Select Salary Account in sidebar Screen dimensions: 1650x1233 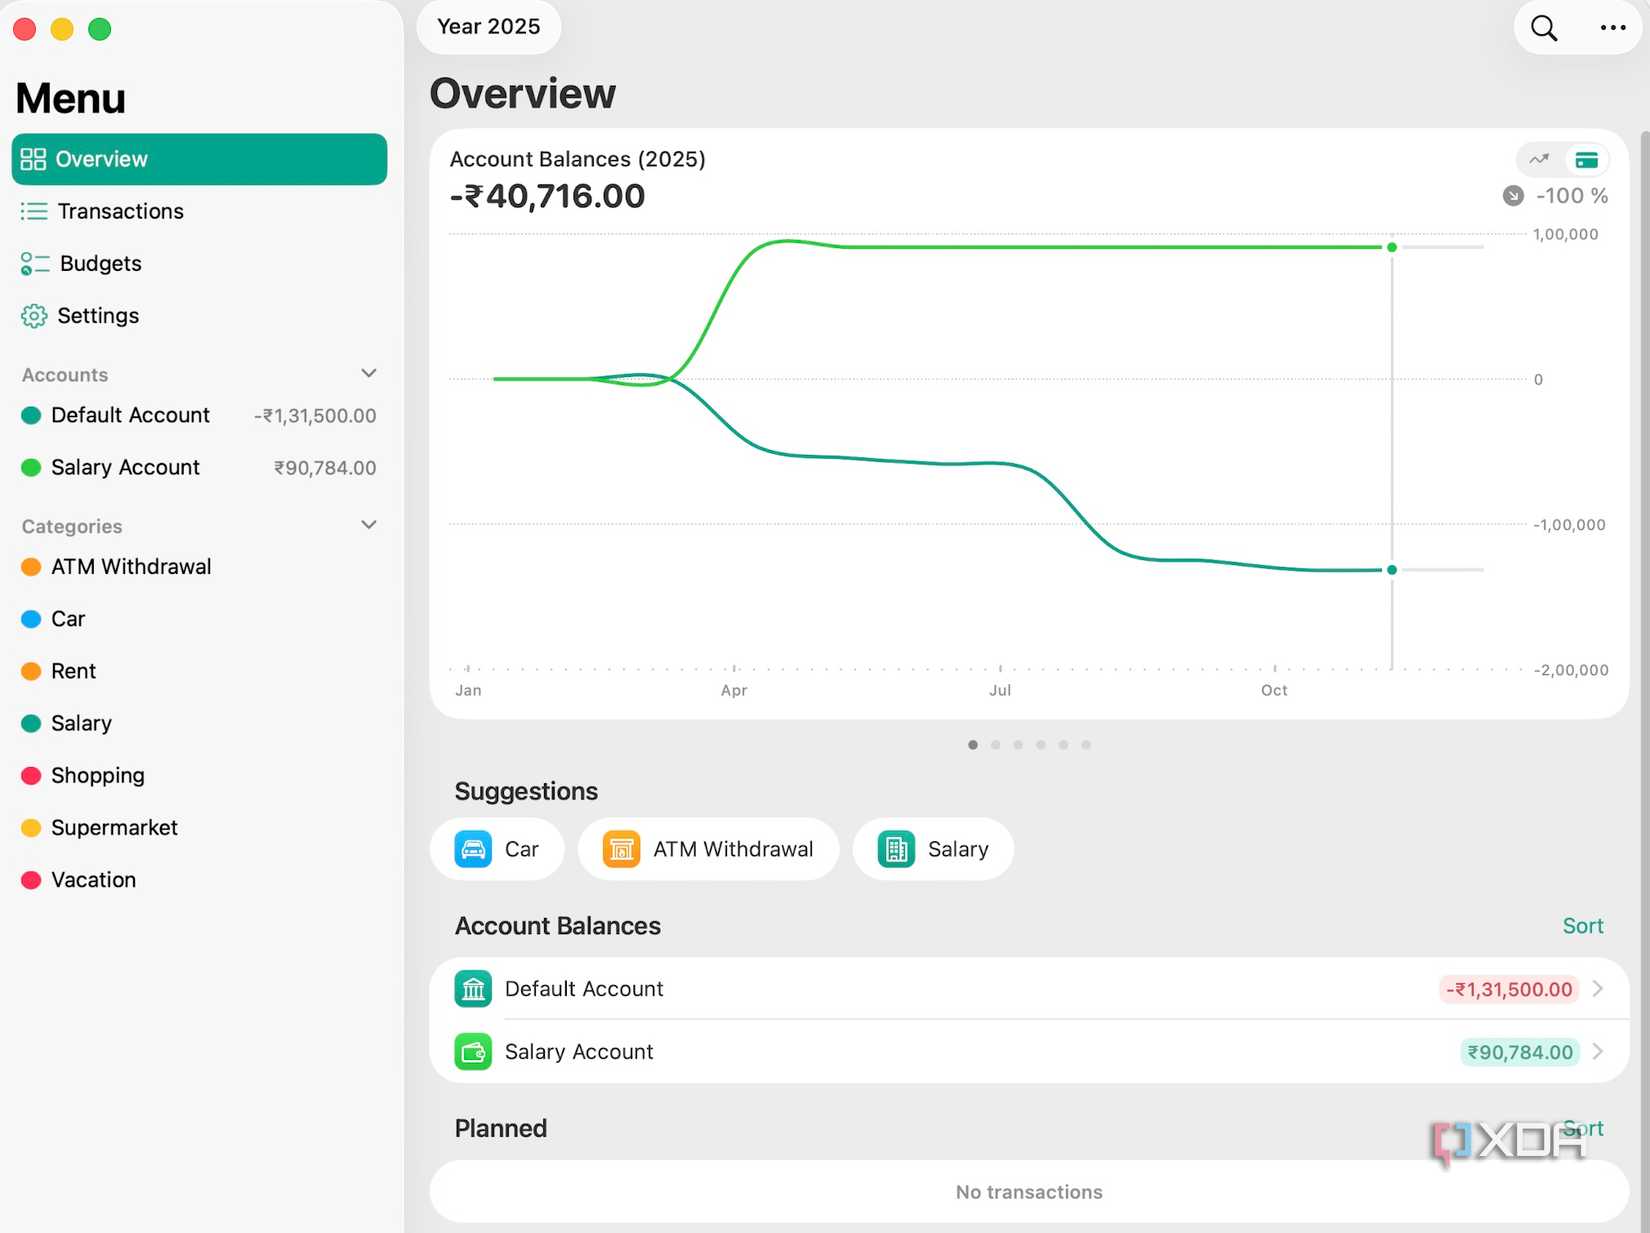coord(199,467)
